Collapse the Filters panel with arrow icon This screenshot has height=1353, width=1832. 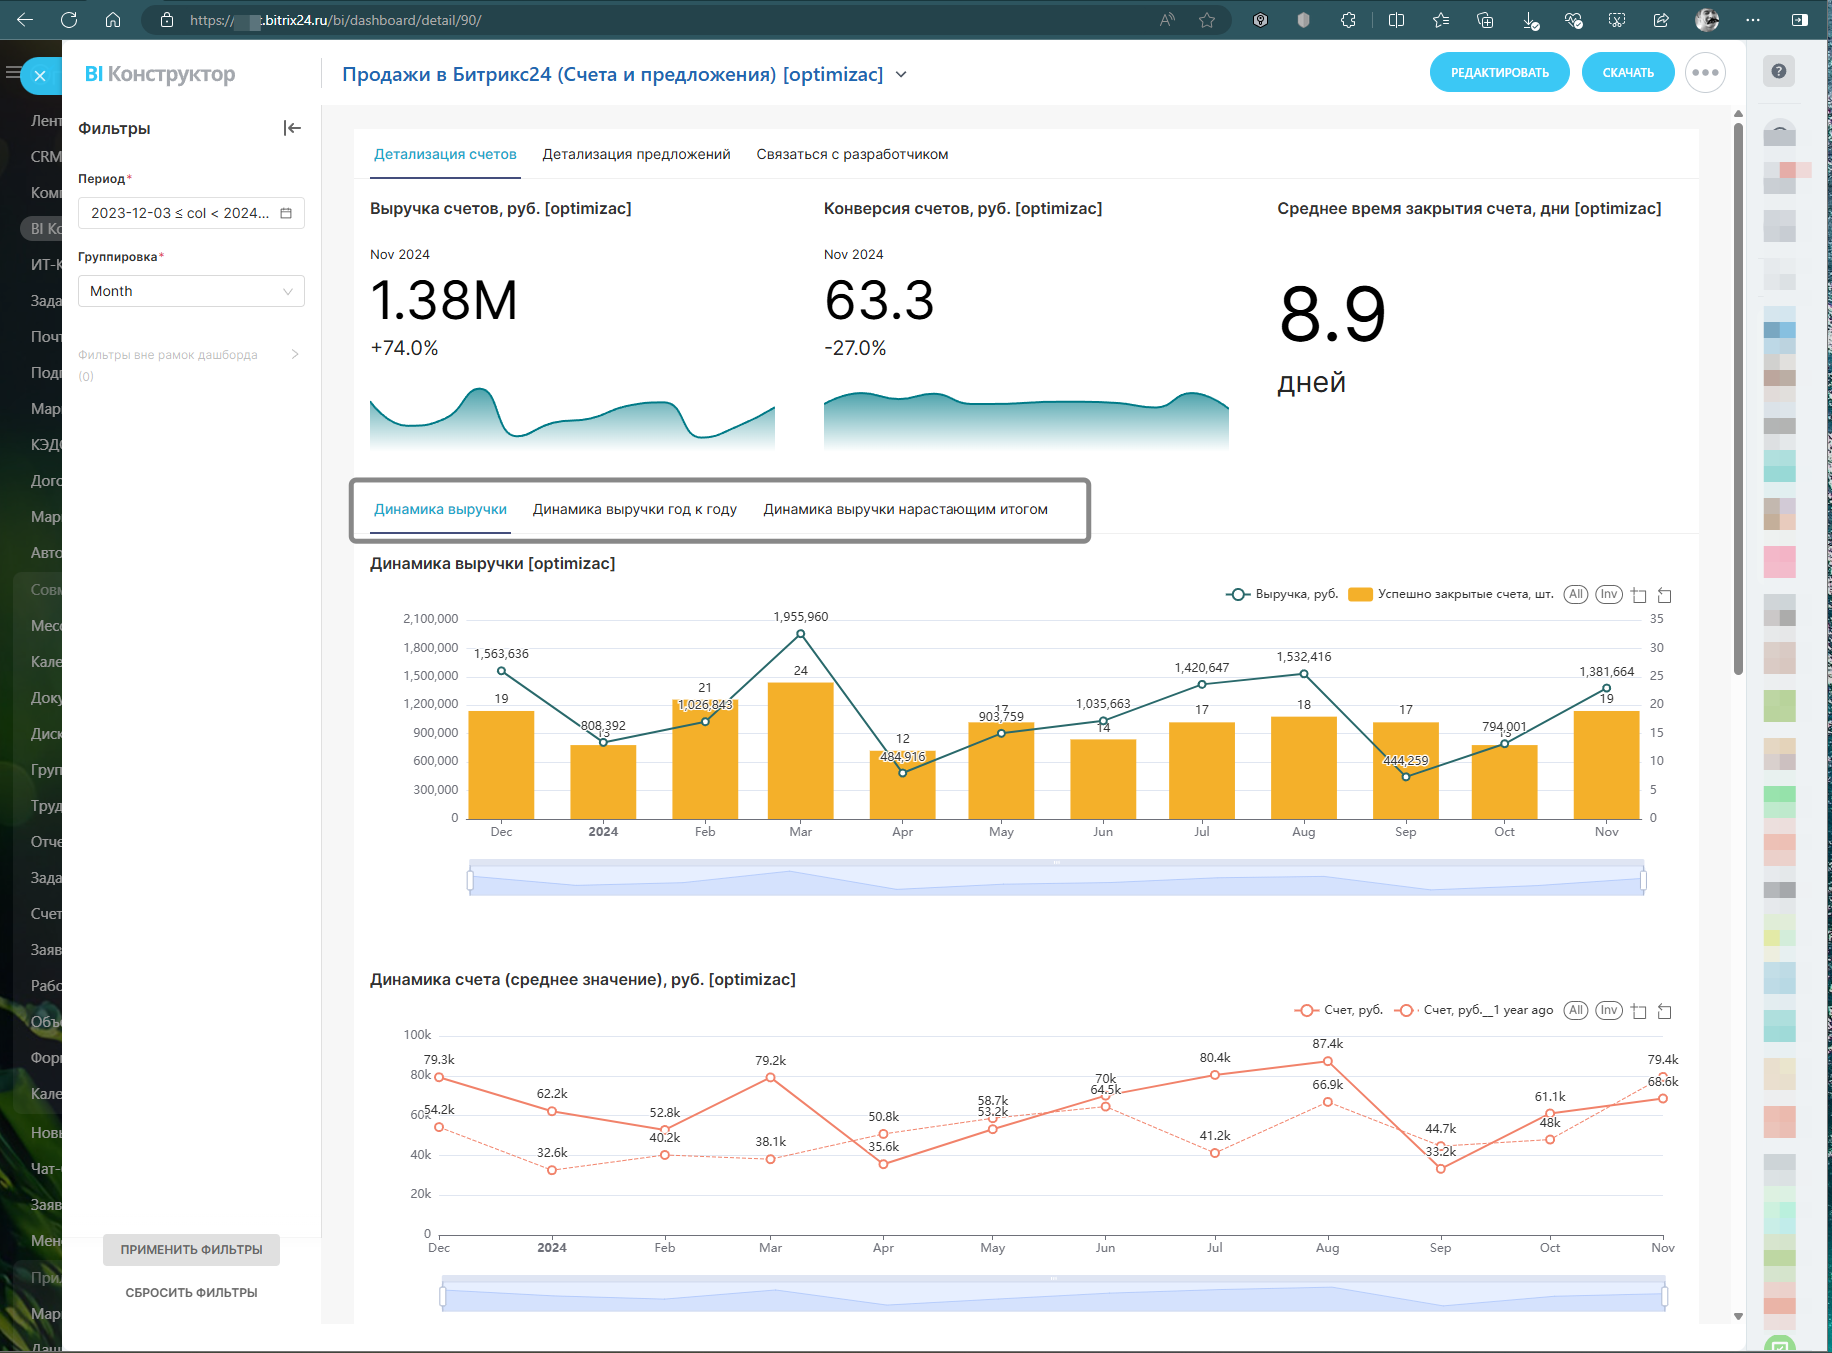(292, 128)
